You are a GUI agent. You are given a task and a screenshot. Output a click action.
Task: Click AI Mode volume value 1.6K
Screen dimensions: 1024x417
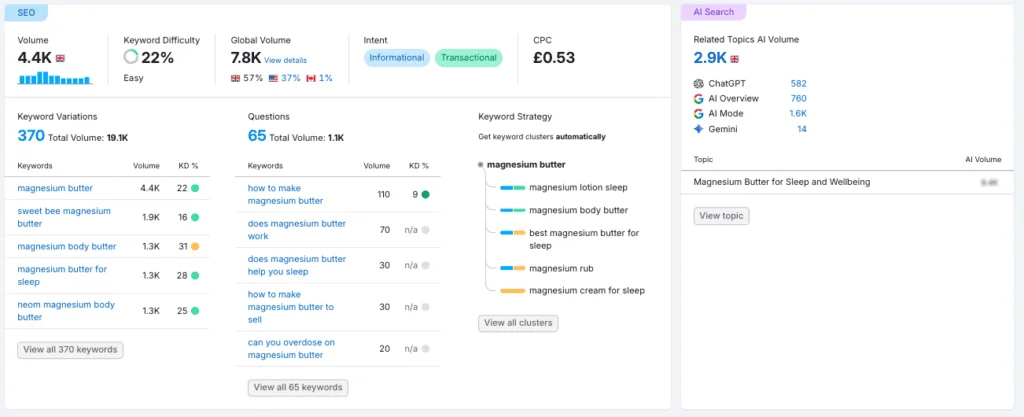[798, 114]
